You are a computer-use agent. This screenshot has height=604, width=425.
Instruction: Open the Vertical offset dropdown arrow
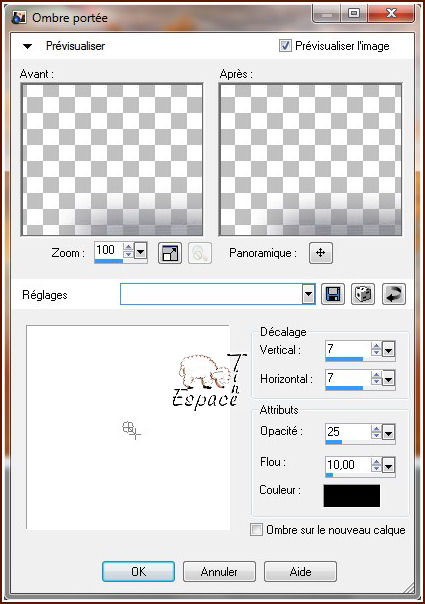coord(388,350)
